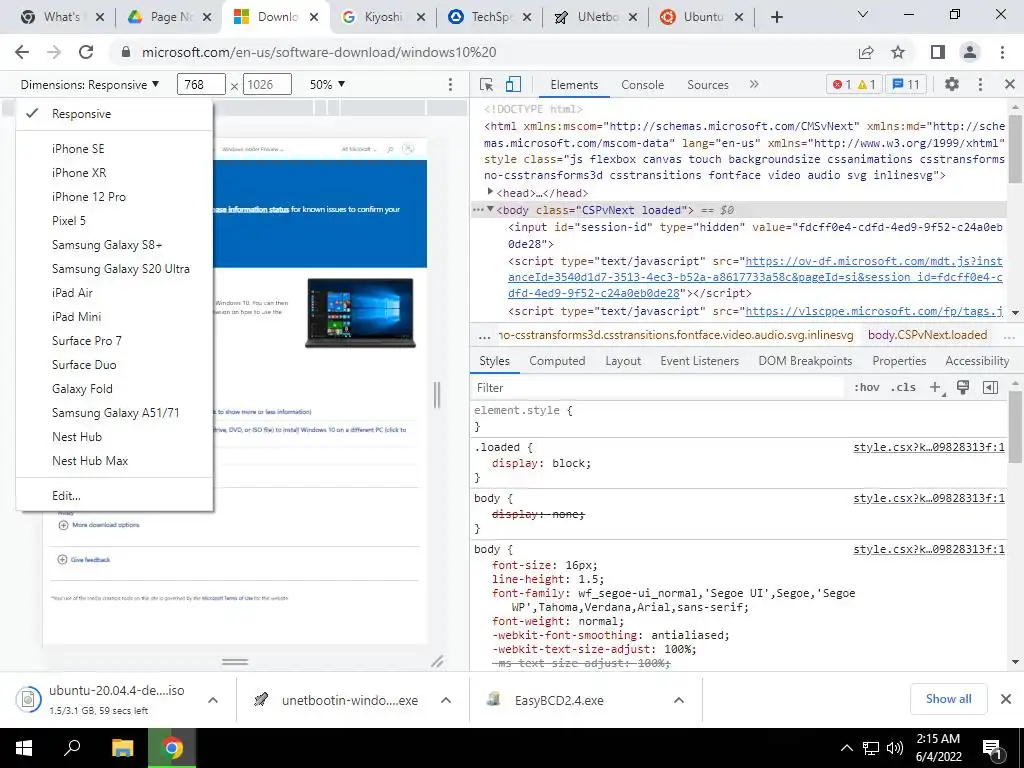Click Show all downloads button
The width and height of the screenshot is (1024, 768).
tap(948, 699)
